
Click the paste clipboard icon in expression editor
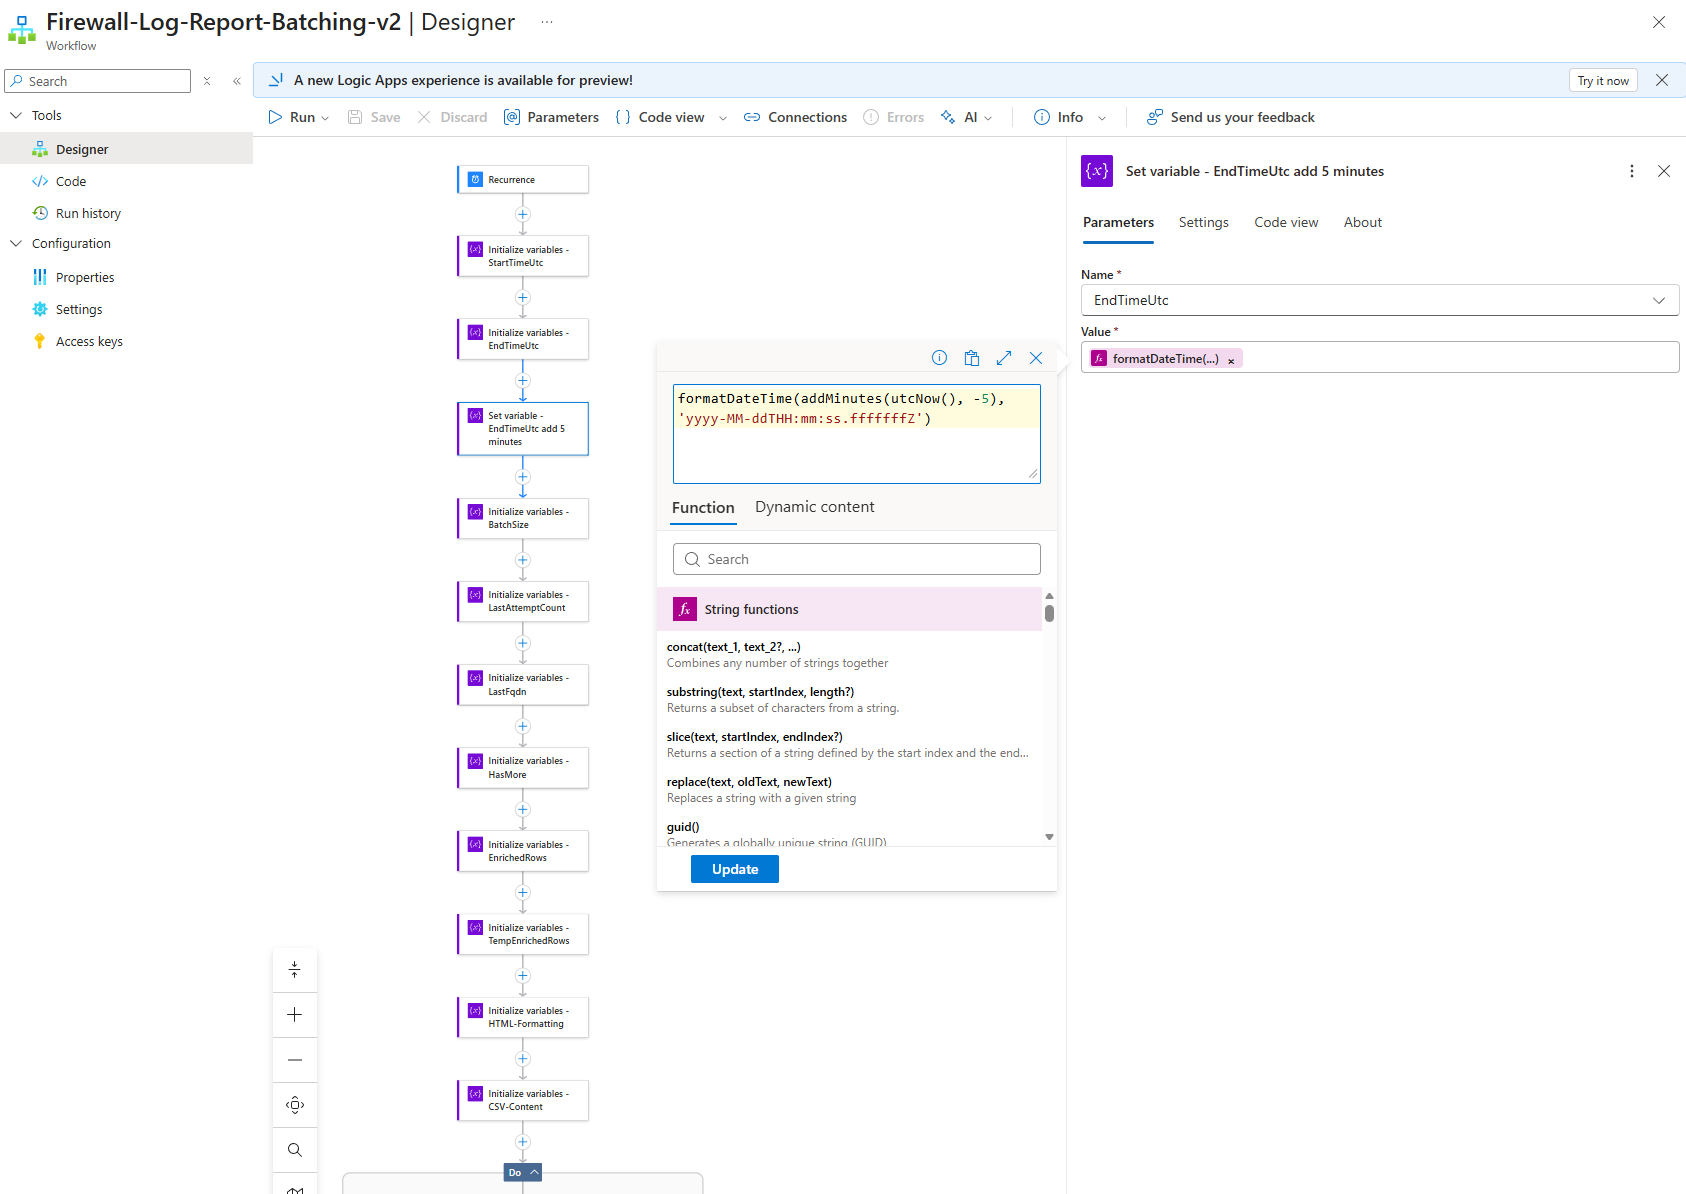coord(971,358)
